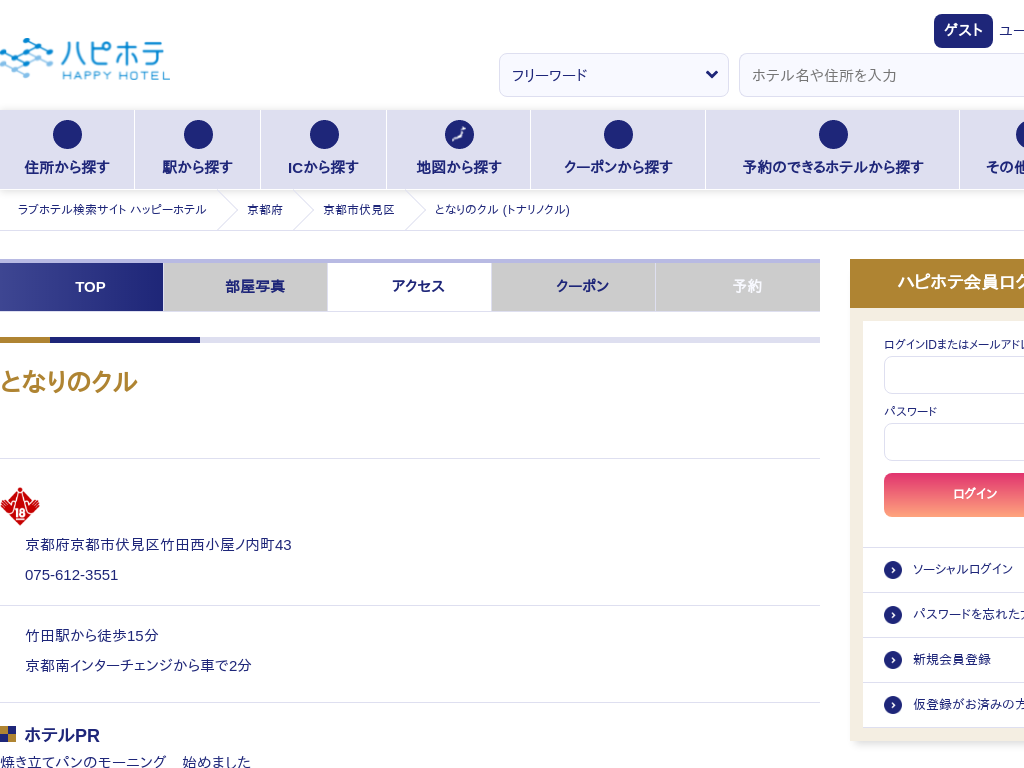This screenshot has height=768, width=1024.
Task: Open the 地図から探す menu item
Action: [459, 150]
